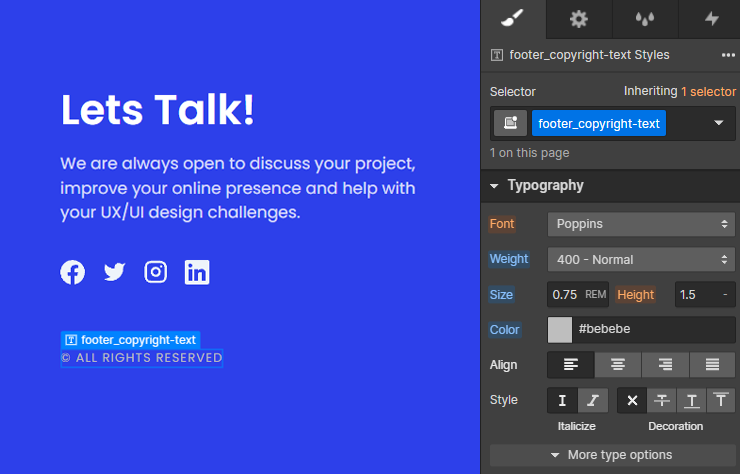
Task: Click the text element icon beside Styles header
Action: (496, 55)
